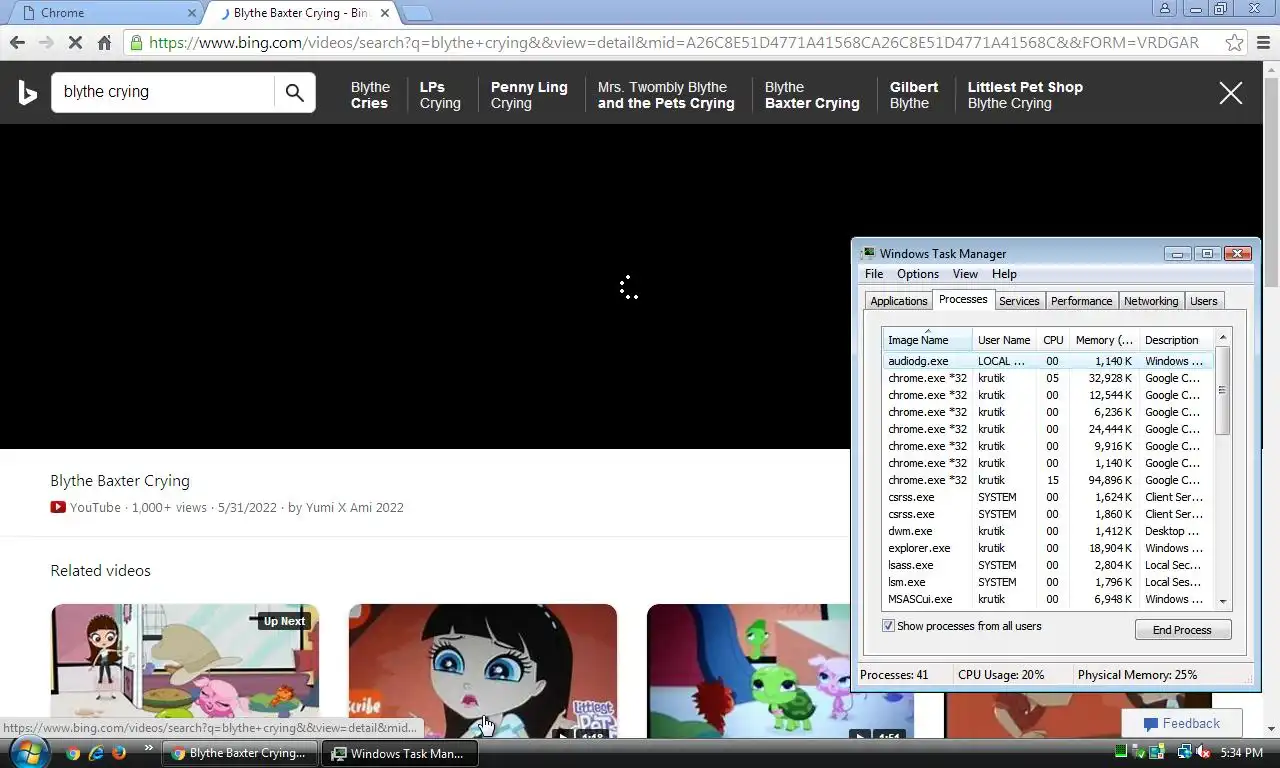
Task: Click the network tray icon
Action: pyautogui.click(x=1184, y=752)
